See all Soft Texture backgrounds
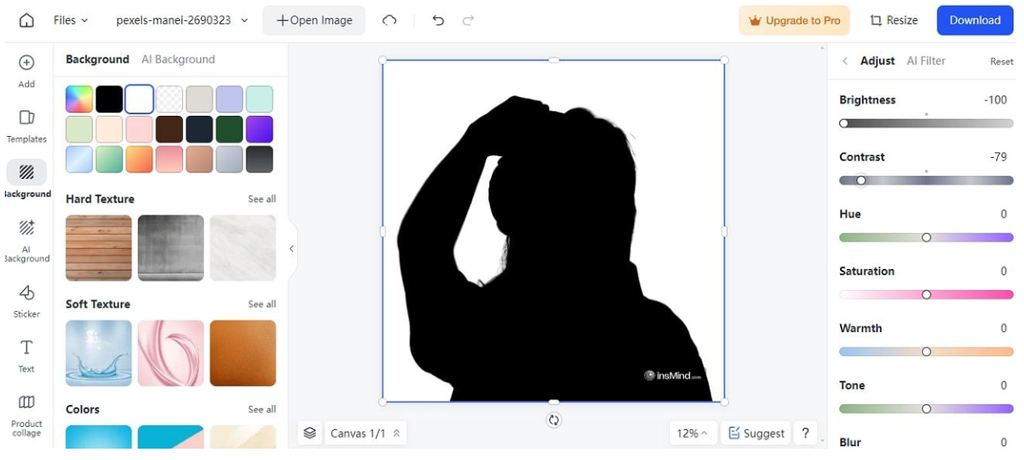The width and height of the screenshot is (1024, 460). 262,304
